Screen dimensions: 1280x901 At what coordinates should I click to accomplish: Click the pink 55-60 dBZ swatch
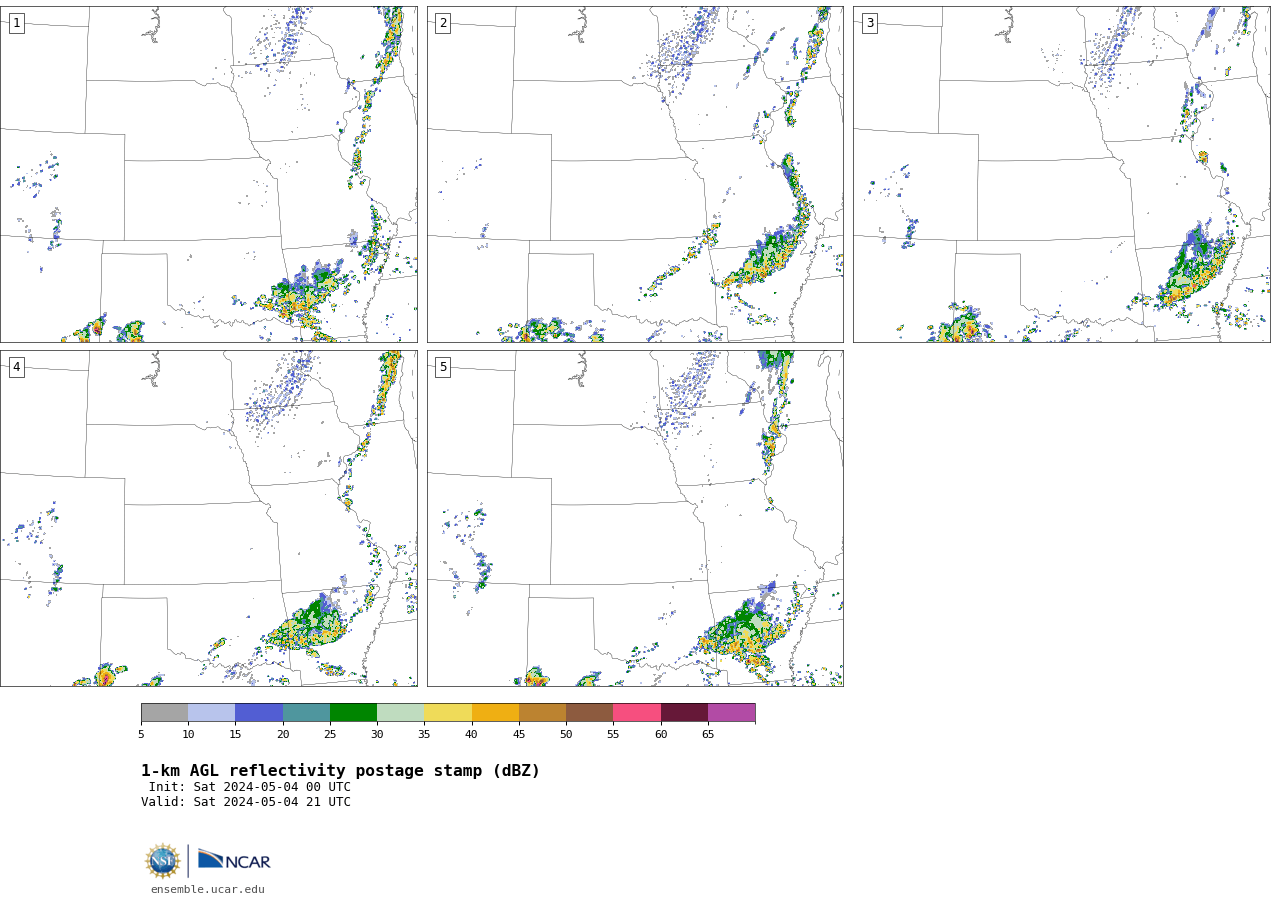[x=637, y=713]
